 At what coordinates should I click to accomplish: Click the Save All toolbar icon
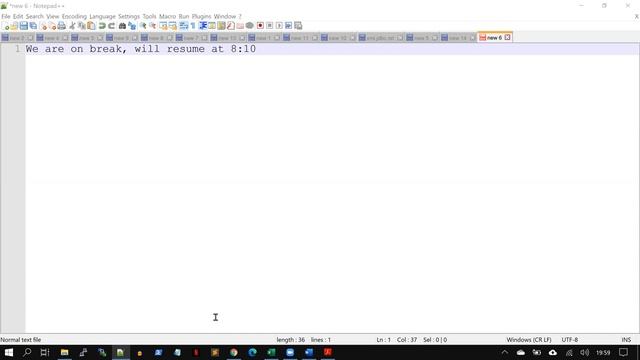tap(33, 26)
